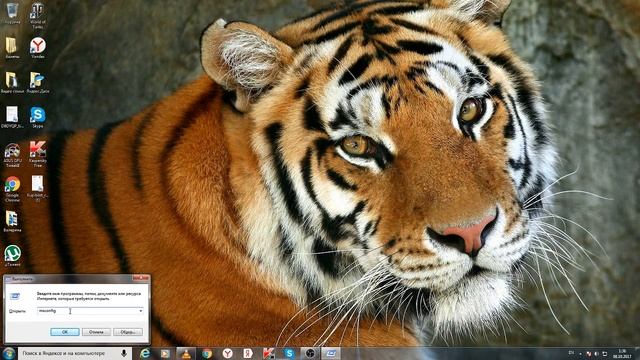Open the Yandex 'Я' icon in taskbar
Screen dimensions: 640x360
(248, 353)
